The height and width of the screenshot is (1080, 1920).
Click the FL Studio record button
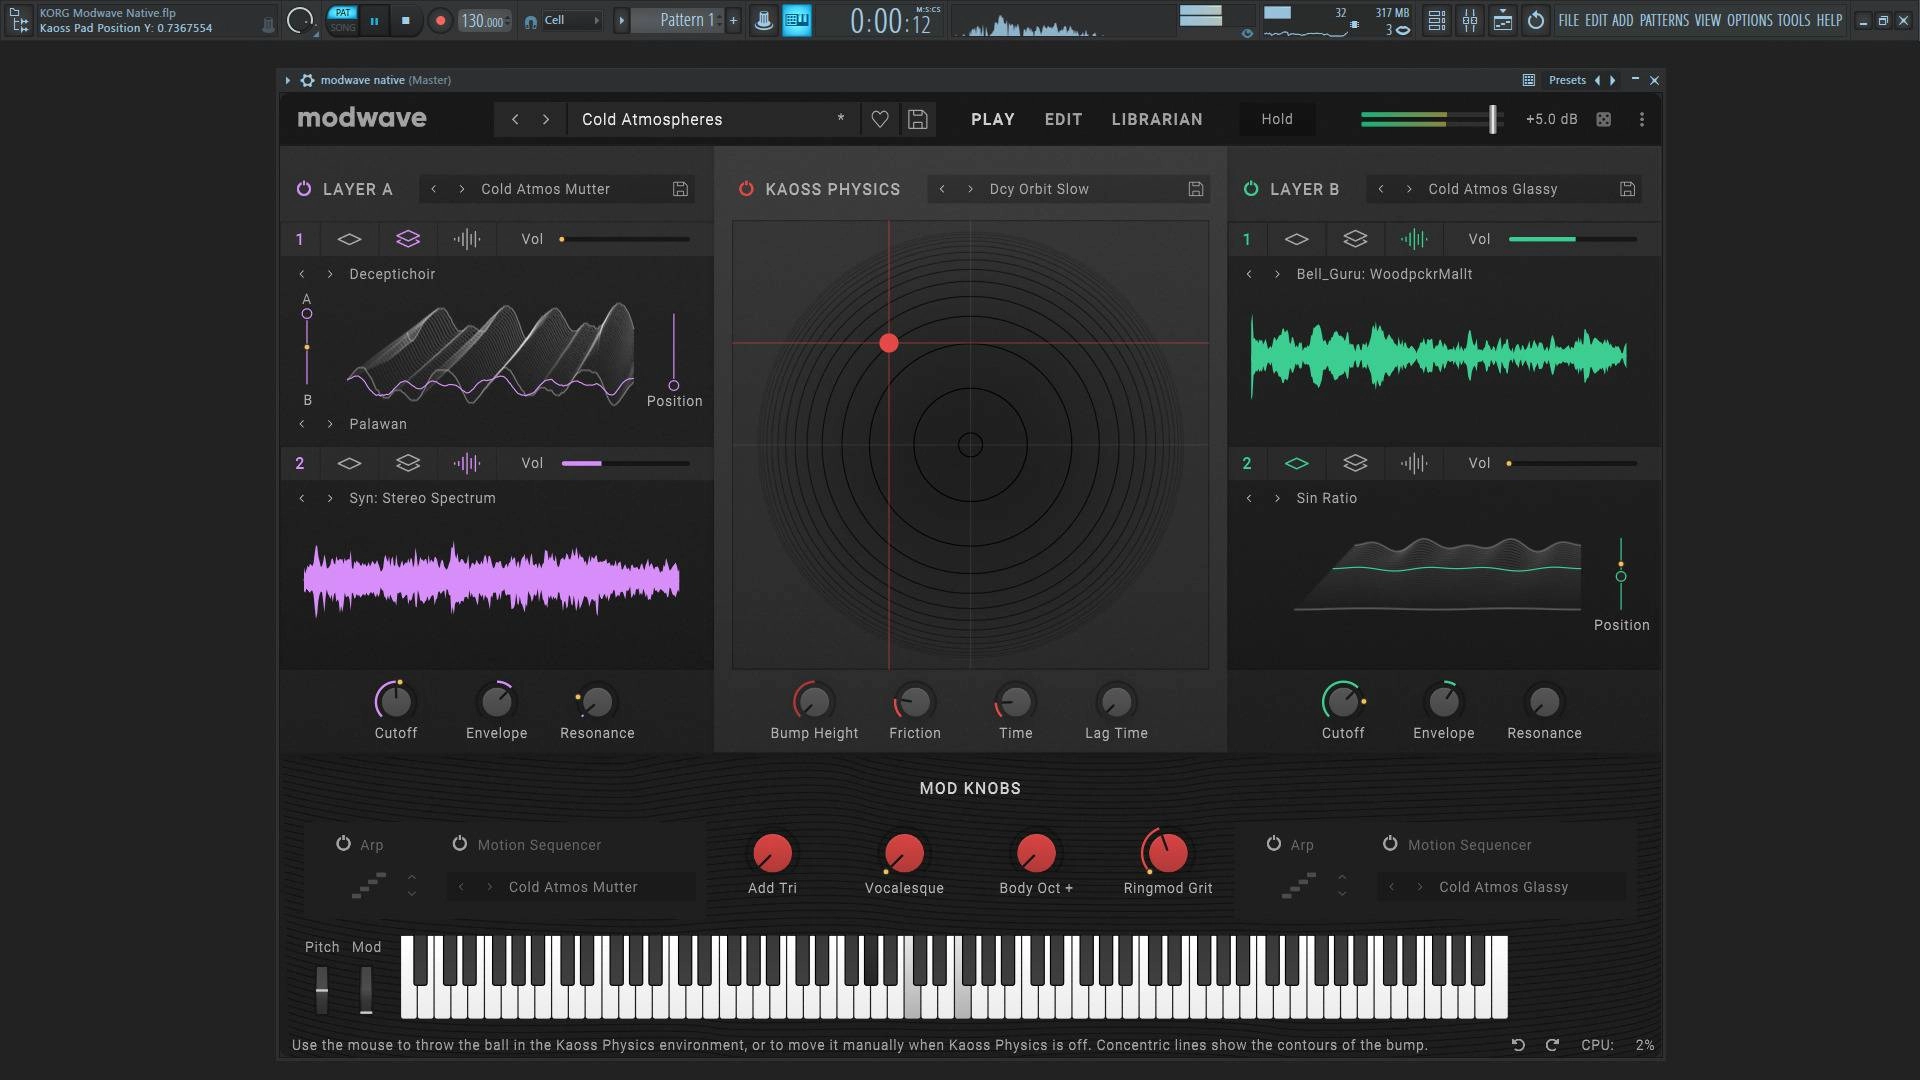coord(440,20)
